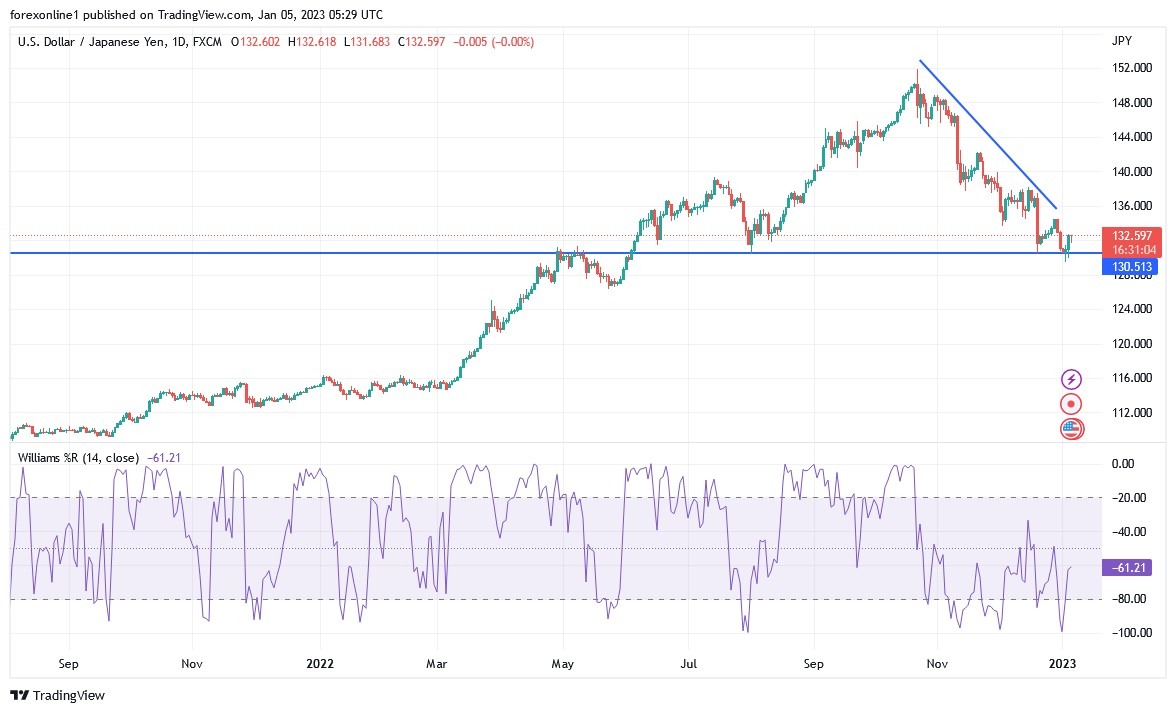The width and height of the screenshot is (1176, 713).
Task: Open the red dot earnings event marker
Action: (x=1070, y=403)
